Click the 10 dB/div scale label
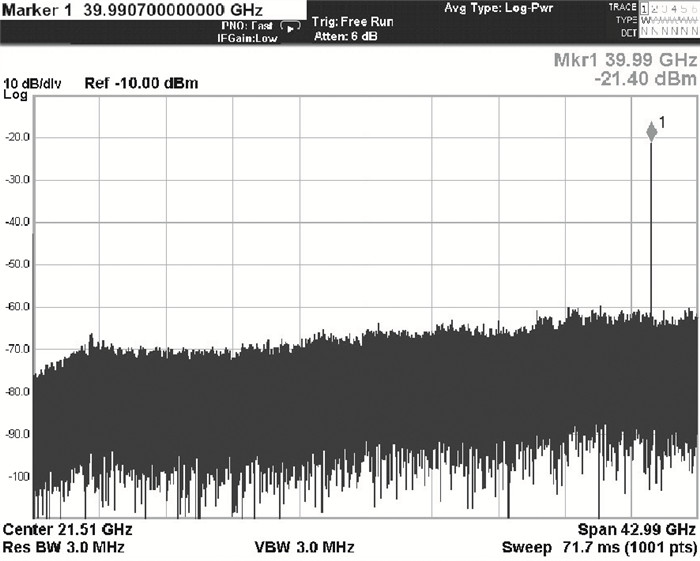 33,83
